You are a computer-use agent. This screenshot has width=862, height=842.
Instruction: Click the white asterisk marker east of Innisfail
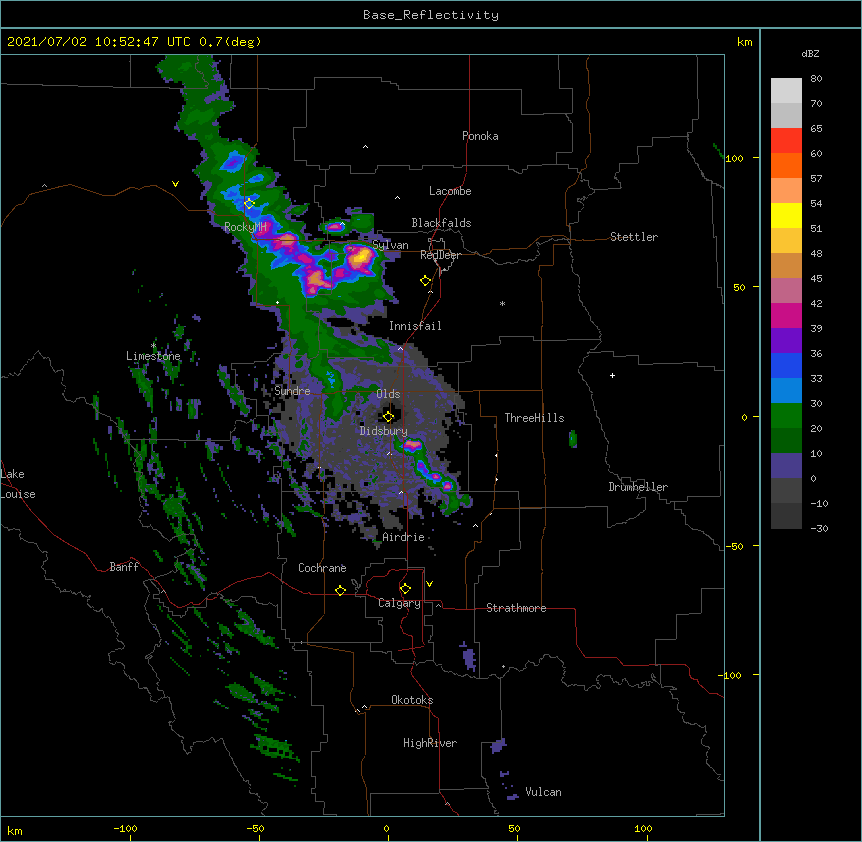tap(502, 303)
